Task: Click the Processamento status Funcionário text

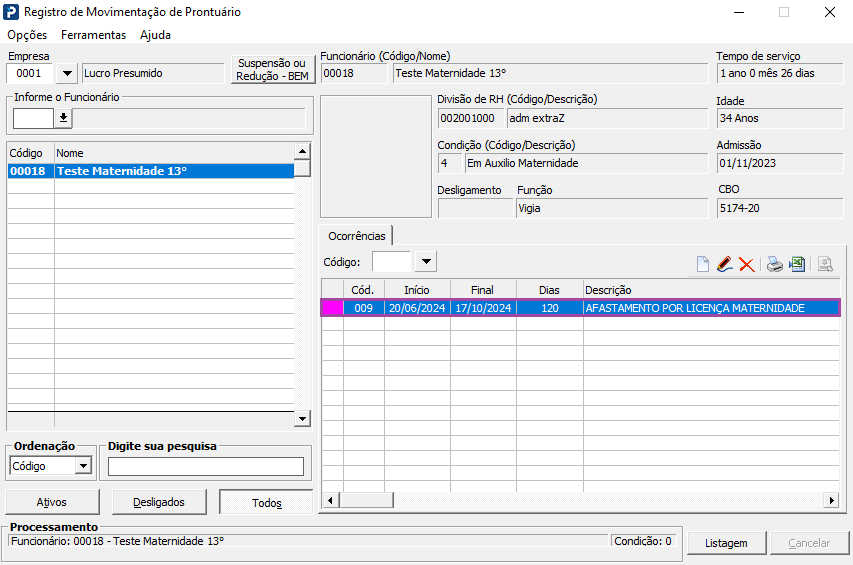Action: pos(118,541)
